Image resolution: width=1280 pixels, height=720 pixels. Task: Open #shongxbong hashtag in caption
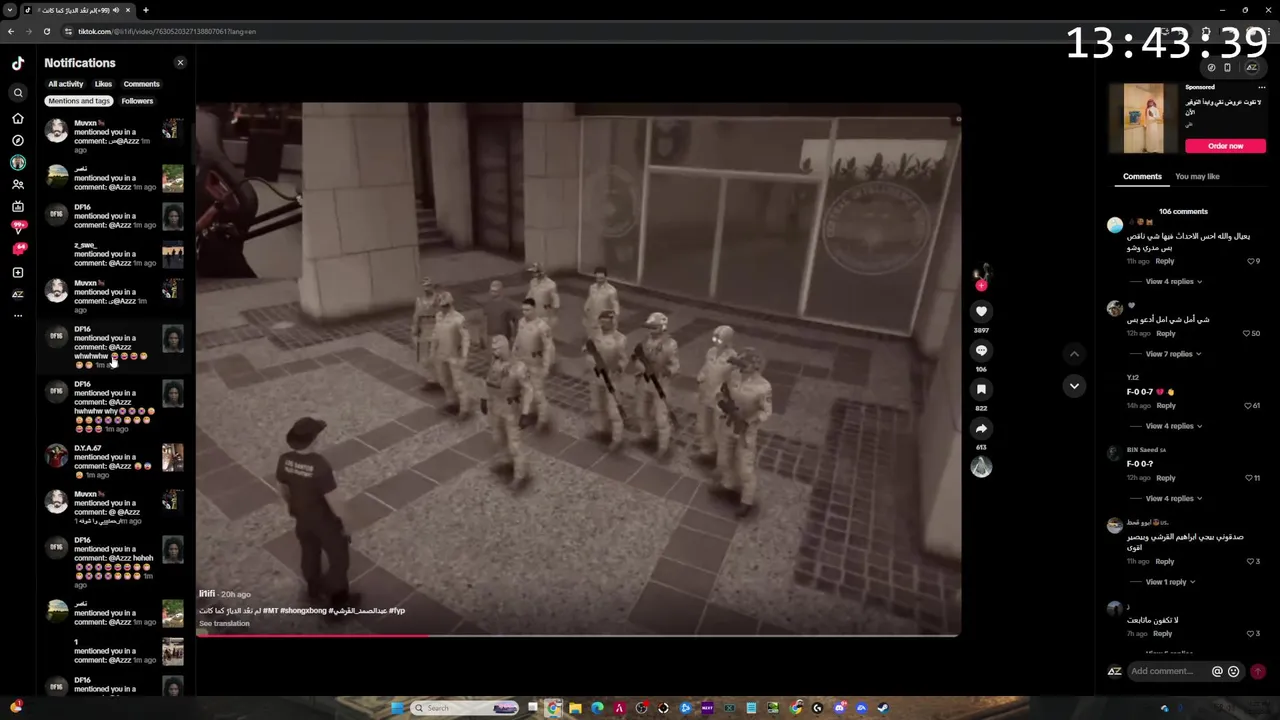(303, 610)
